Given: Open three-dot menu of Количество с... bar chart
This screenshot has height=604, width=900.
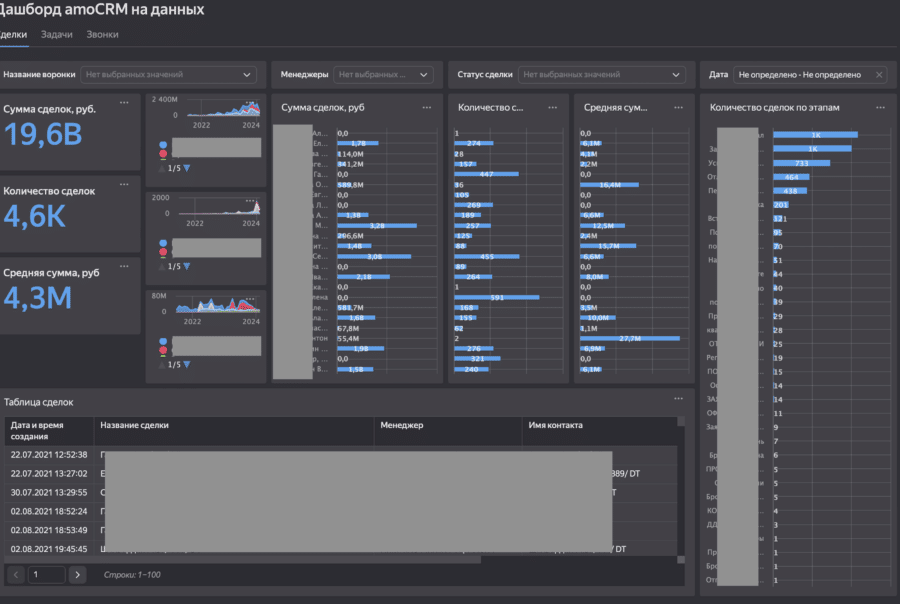Looking at the screenshot, I should [552, 107].
